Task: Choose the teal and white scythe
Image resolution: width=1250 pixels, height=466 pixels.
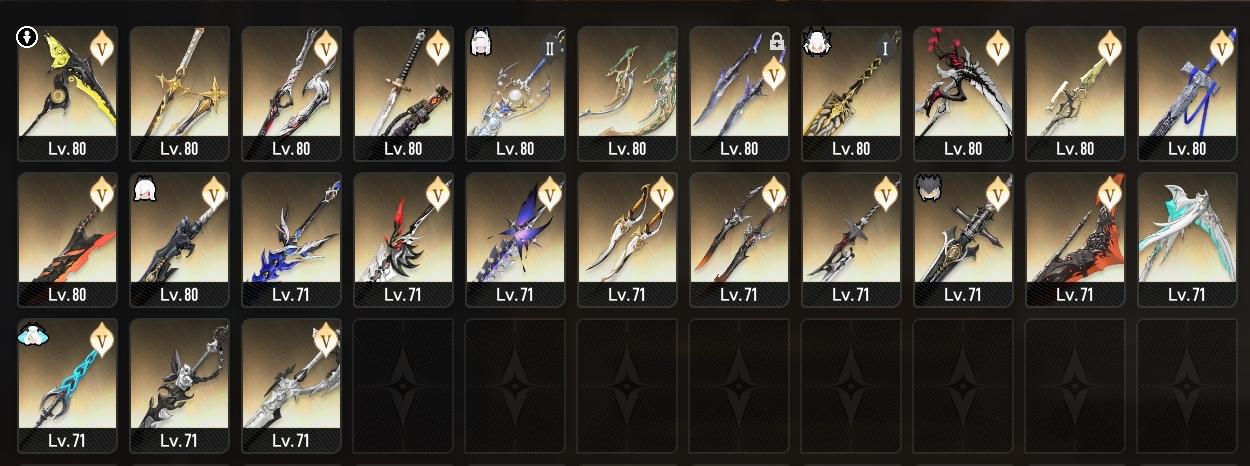Action: coord(1187,239)
